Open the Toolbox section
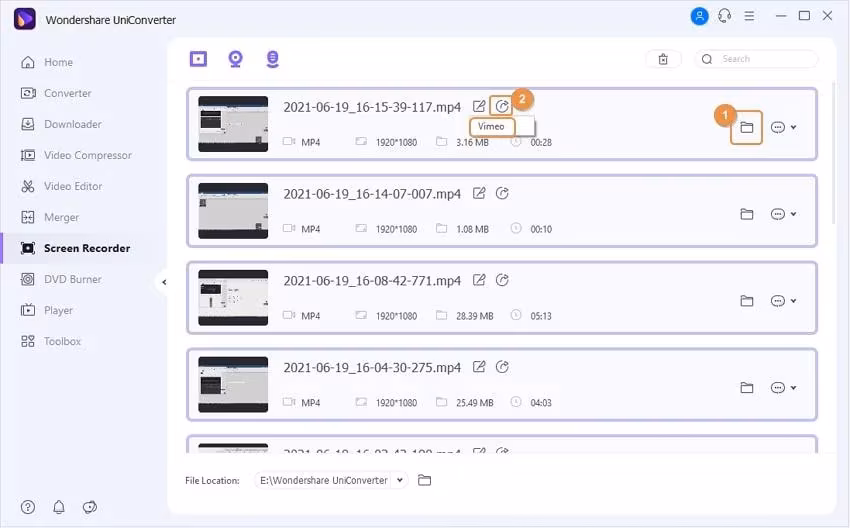850x528 pixels. pyautogui.click(x=50, y=341)
